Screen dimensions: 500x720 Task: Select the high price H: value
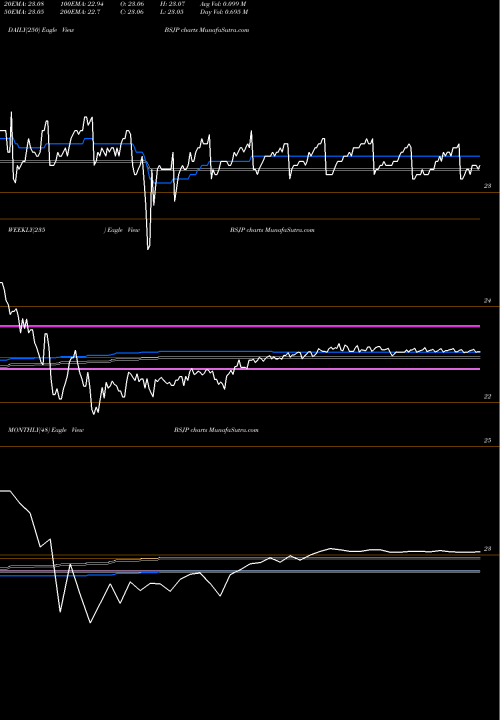click(x=173, y=4)
